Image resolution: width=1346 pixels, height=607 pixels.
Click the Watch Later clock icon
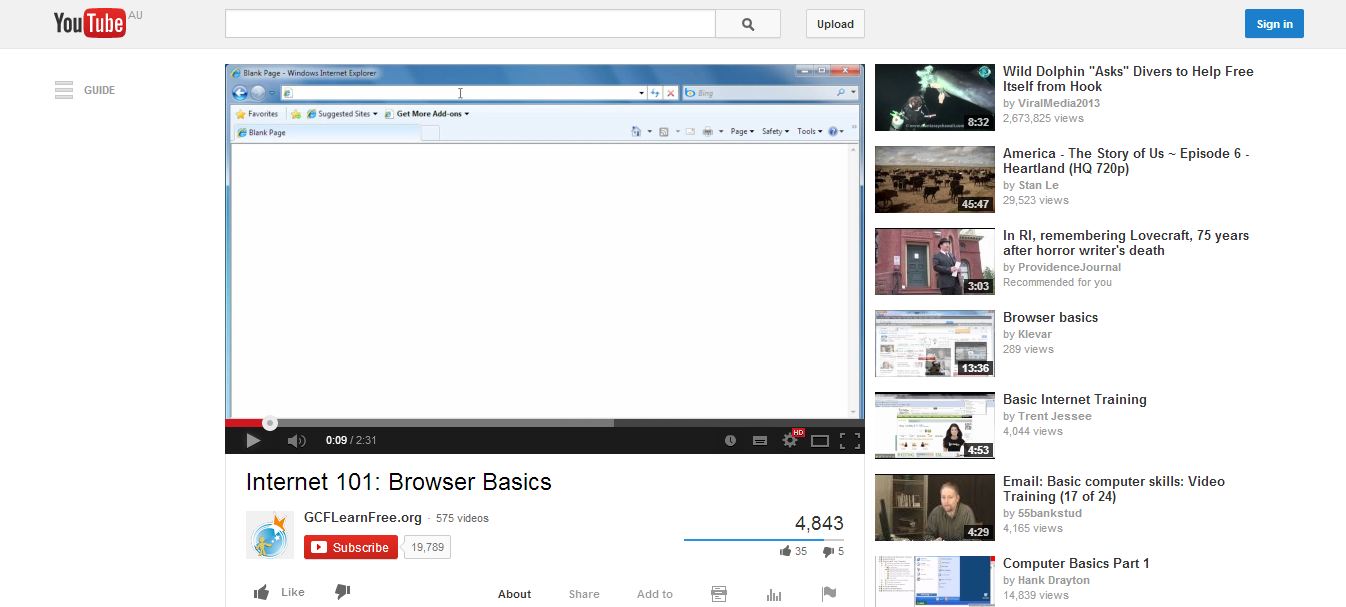tap(730, 440)
